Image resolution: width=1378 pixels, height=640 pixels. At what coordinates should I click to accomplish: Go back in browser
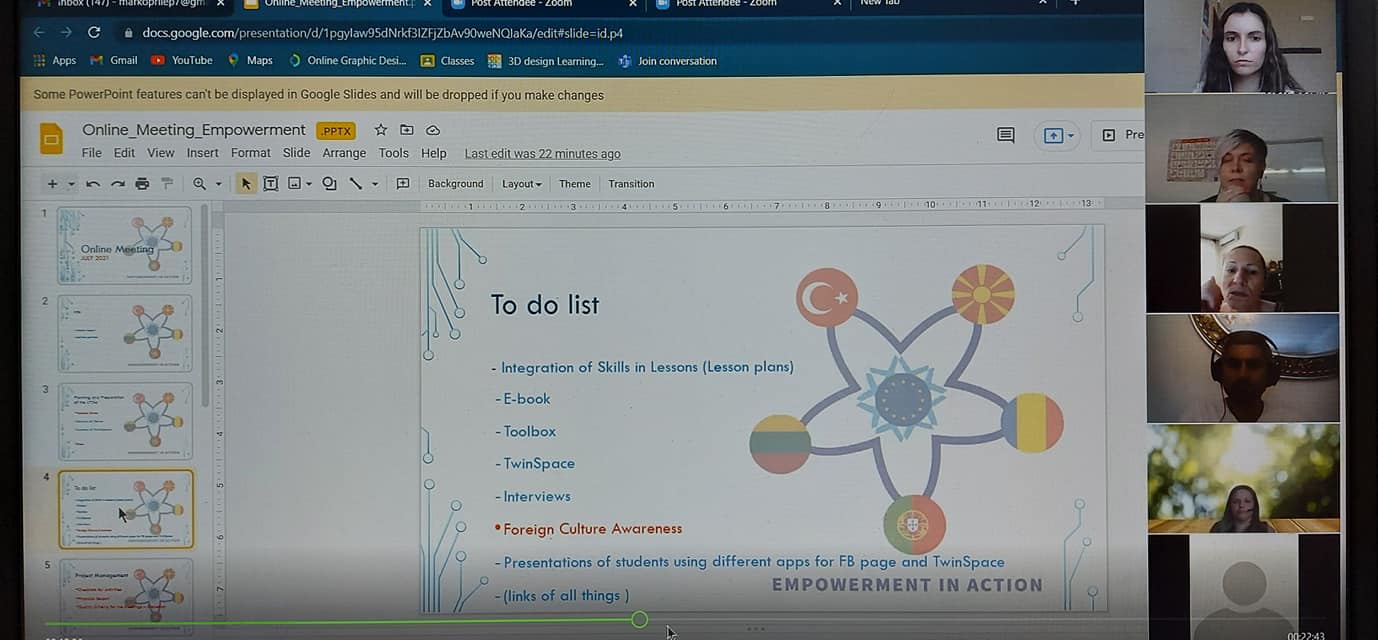[39, 32]
